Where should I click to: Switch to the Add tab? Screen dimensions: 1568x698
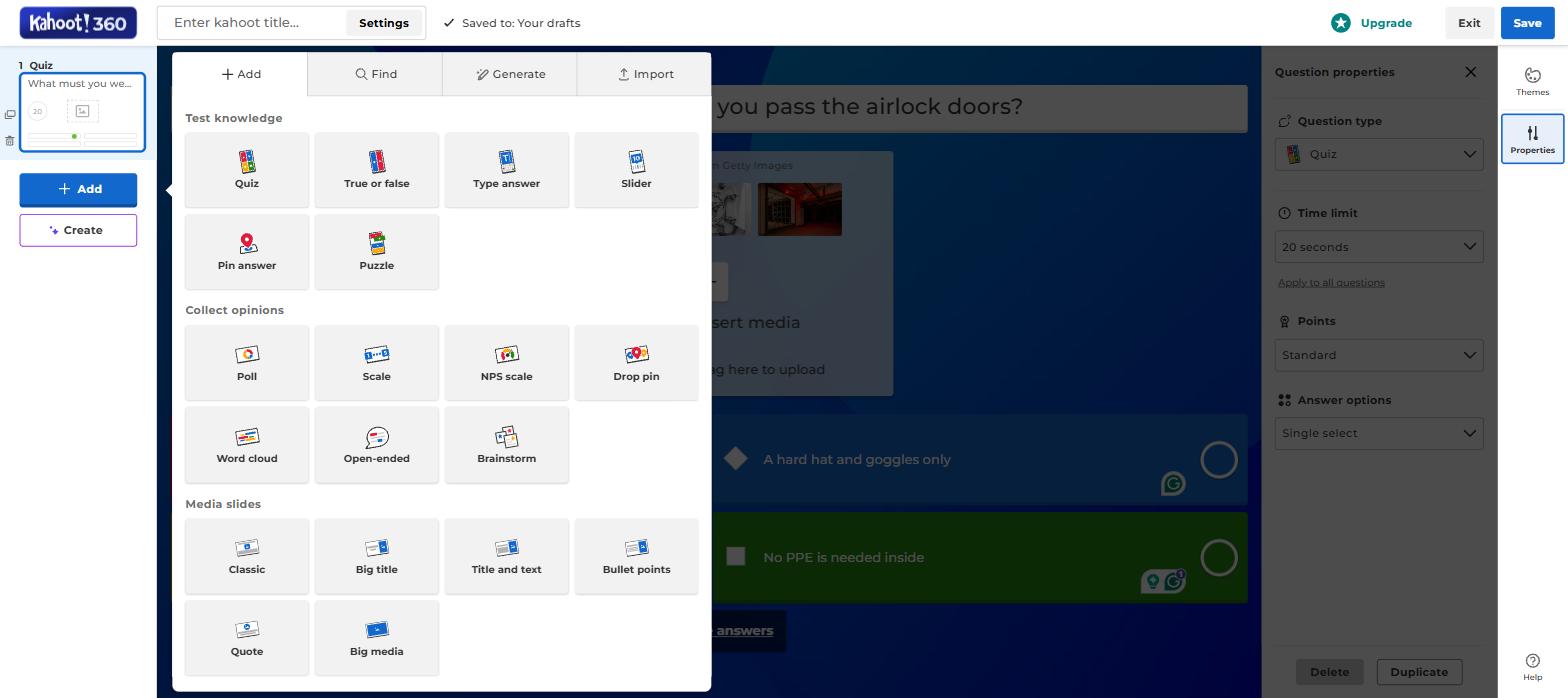click(241, 74)
